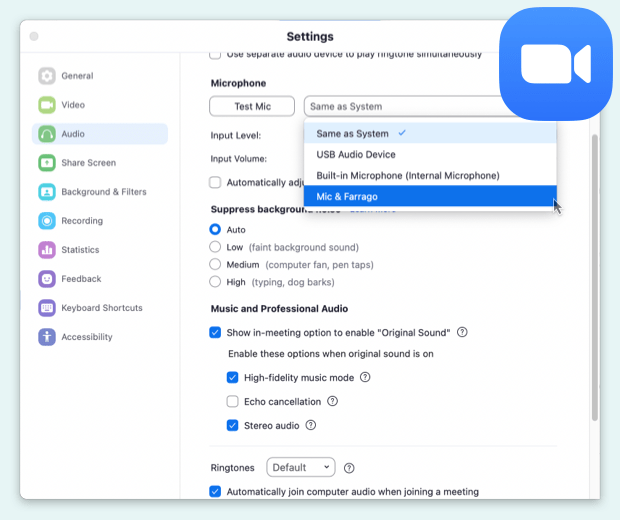
Task: Choose Built-in Microphone (Internal Microphone)
Action: [430, 175]
